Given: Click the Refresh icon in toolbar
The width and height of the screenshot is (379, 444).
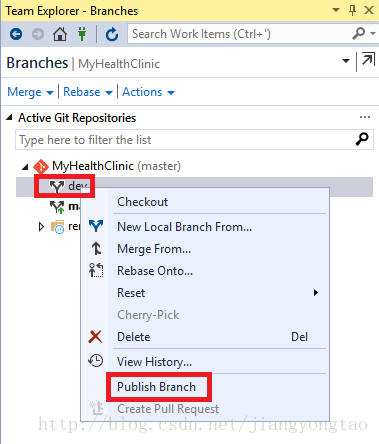Looking at the screenshot, I should point(112,34).
